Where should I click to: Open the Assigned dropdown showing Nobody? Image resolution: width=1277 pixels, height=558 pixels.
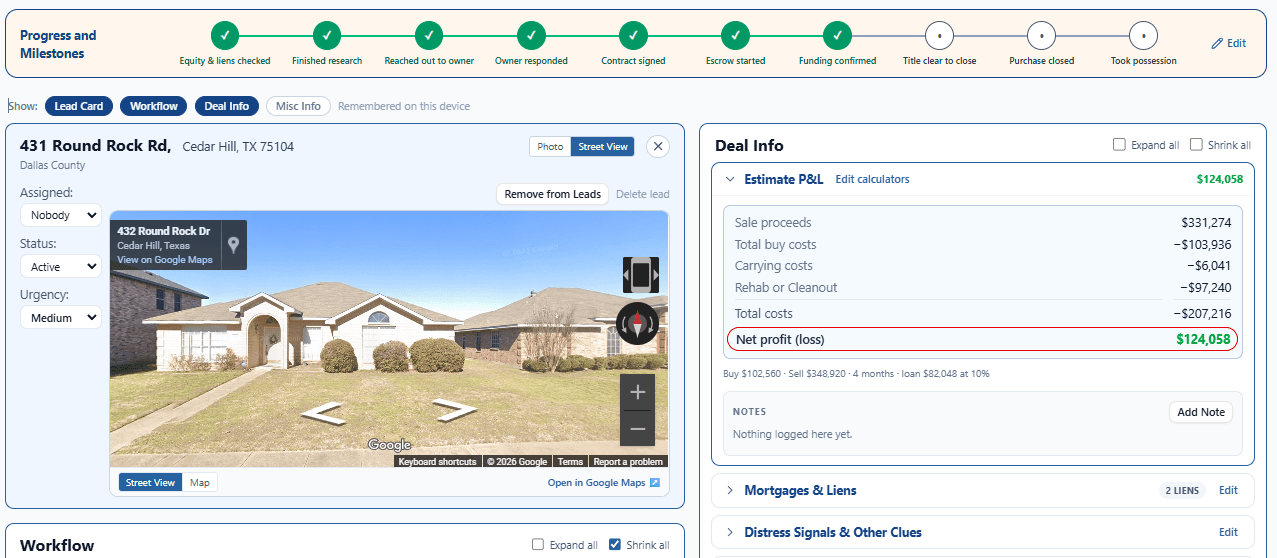click(x=61, y=215)
